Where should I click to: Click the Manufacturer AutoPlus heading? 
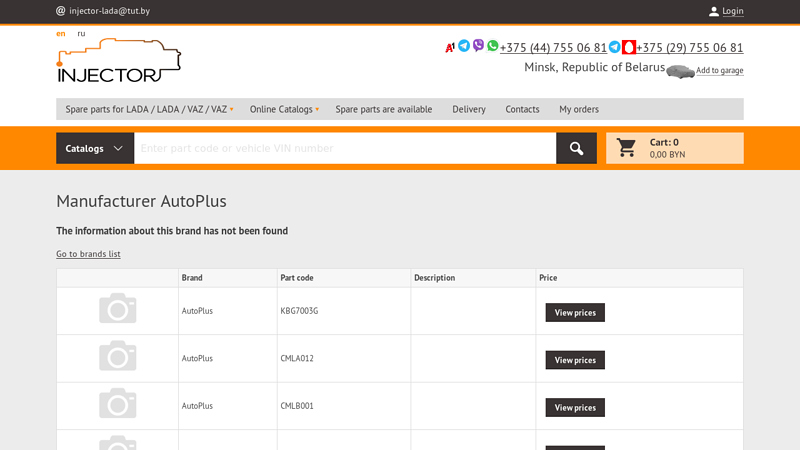coord(141,201)
